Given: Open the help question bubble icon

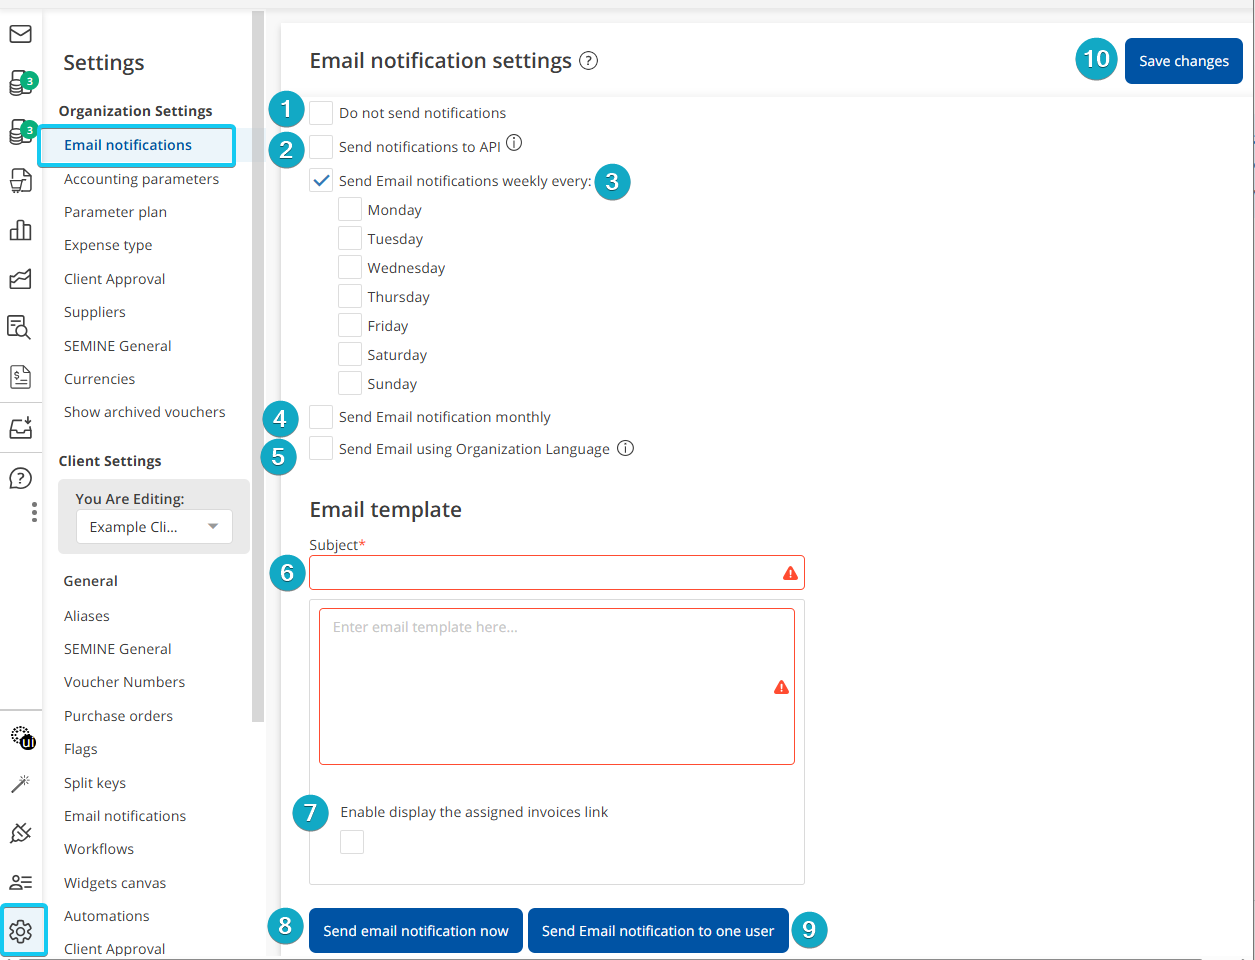Looking at the screenshot, I should [x=20, y=478].
